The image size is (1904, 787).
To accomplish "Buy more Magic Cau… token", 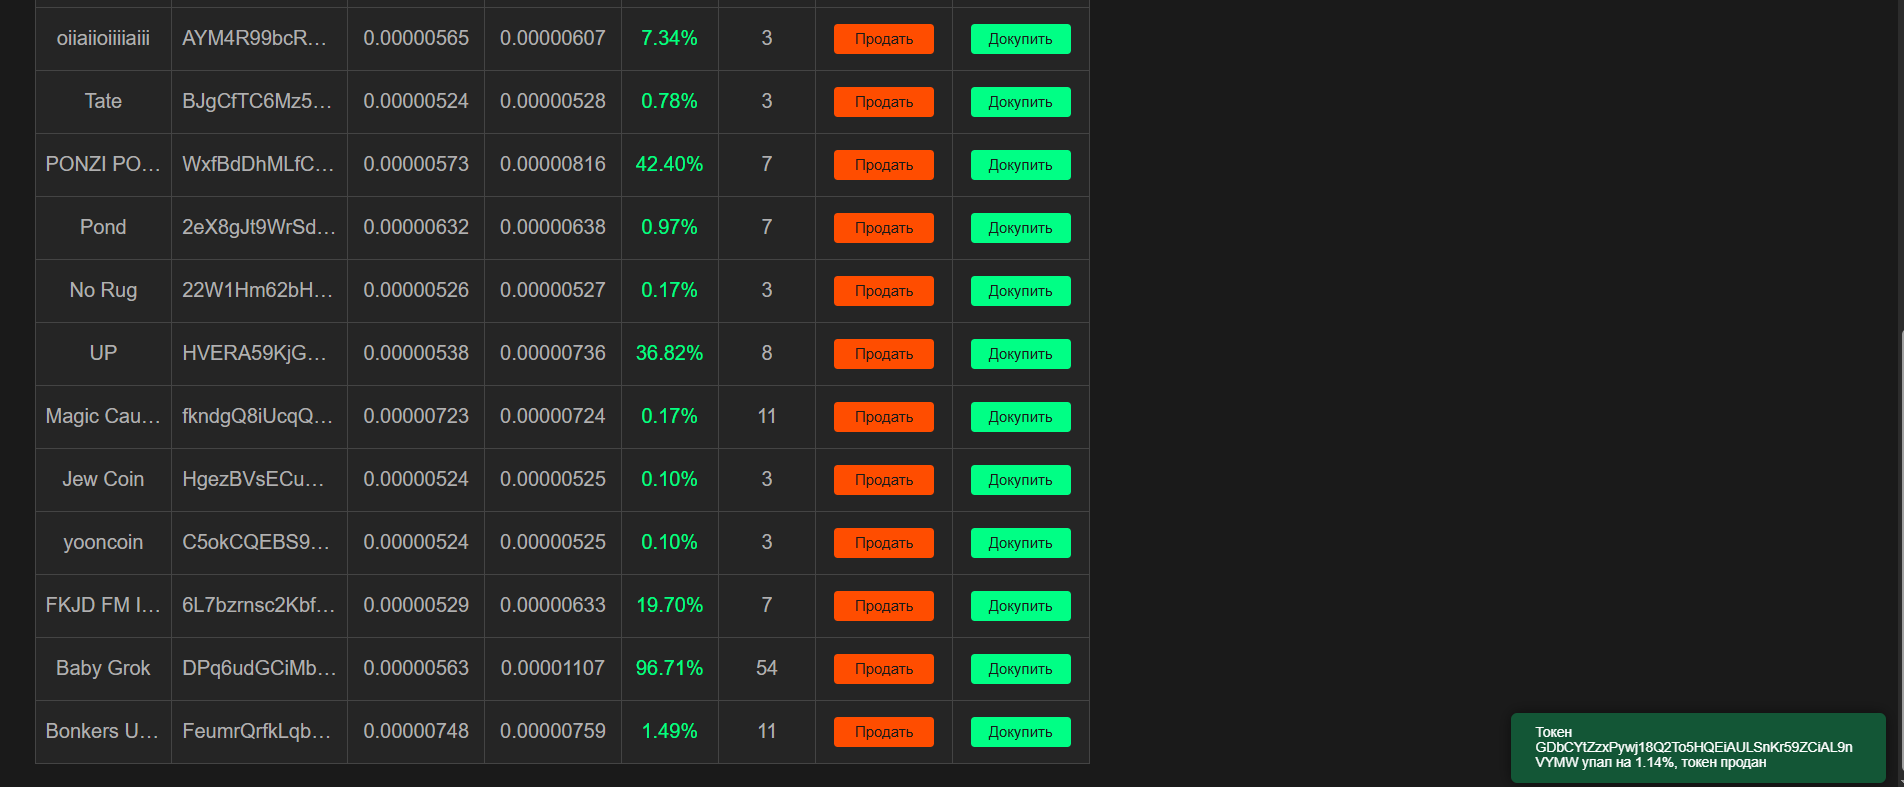I will tap(1020, 417).
